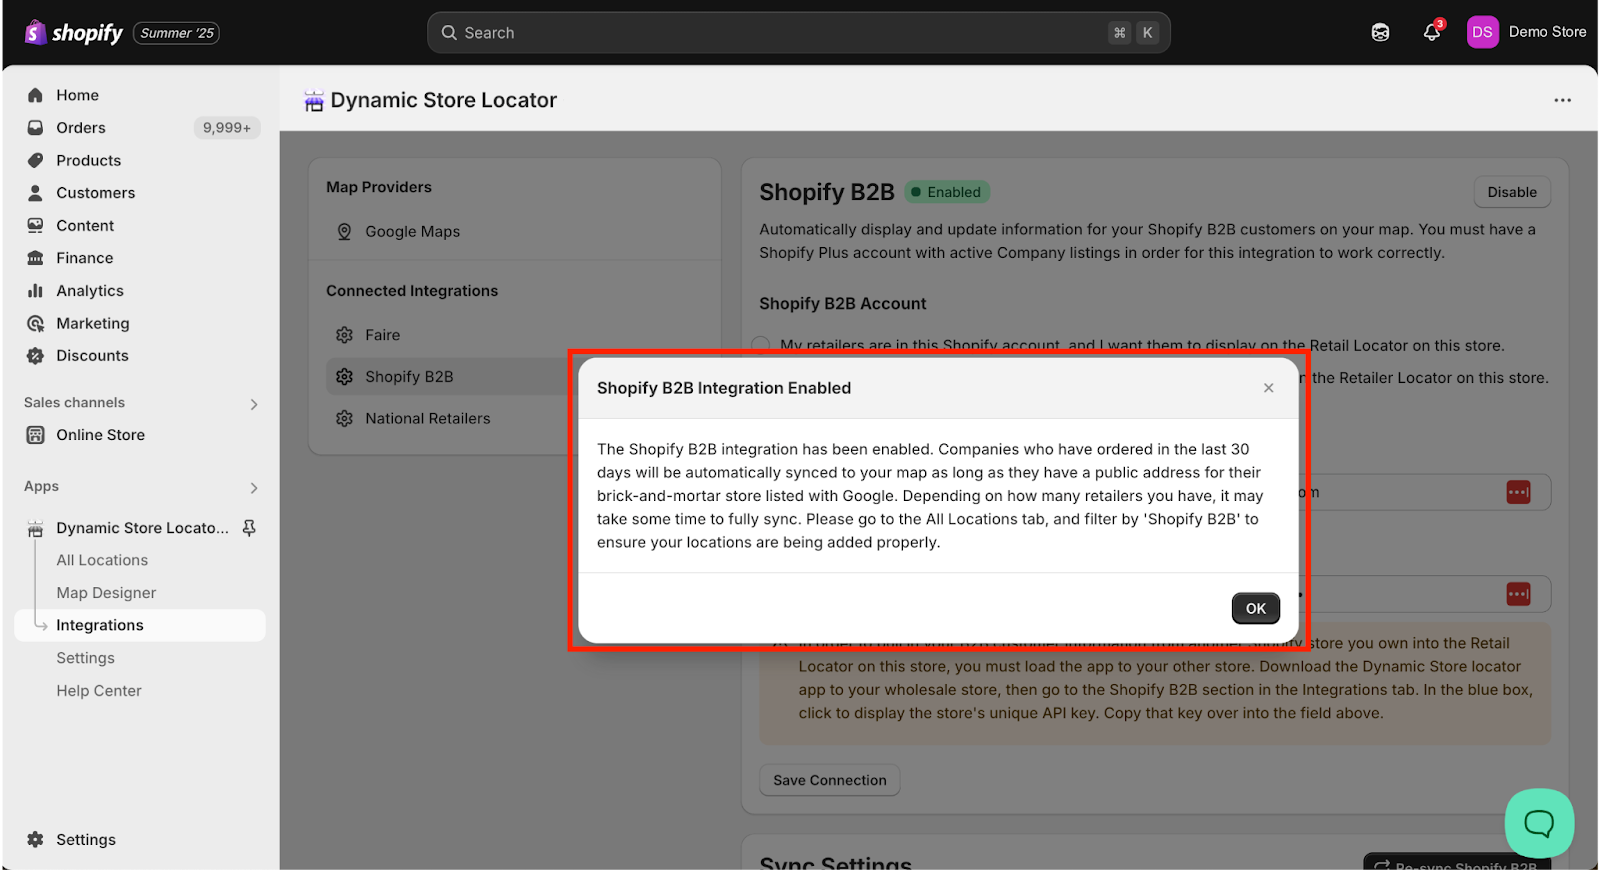Click the Analytics bar chart icon
Screen dimensions: 1600x870
[36, 291]
